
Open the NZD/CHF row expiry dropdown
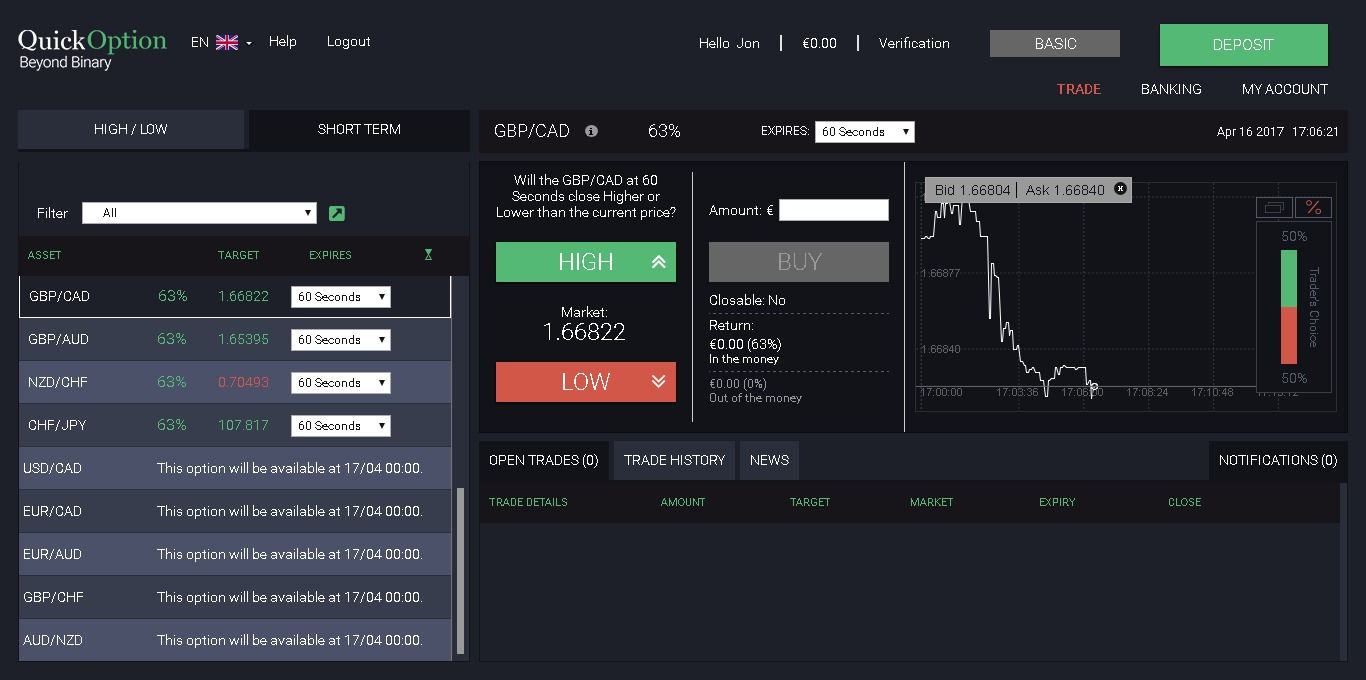340,383
